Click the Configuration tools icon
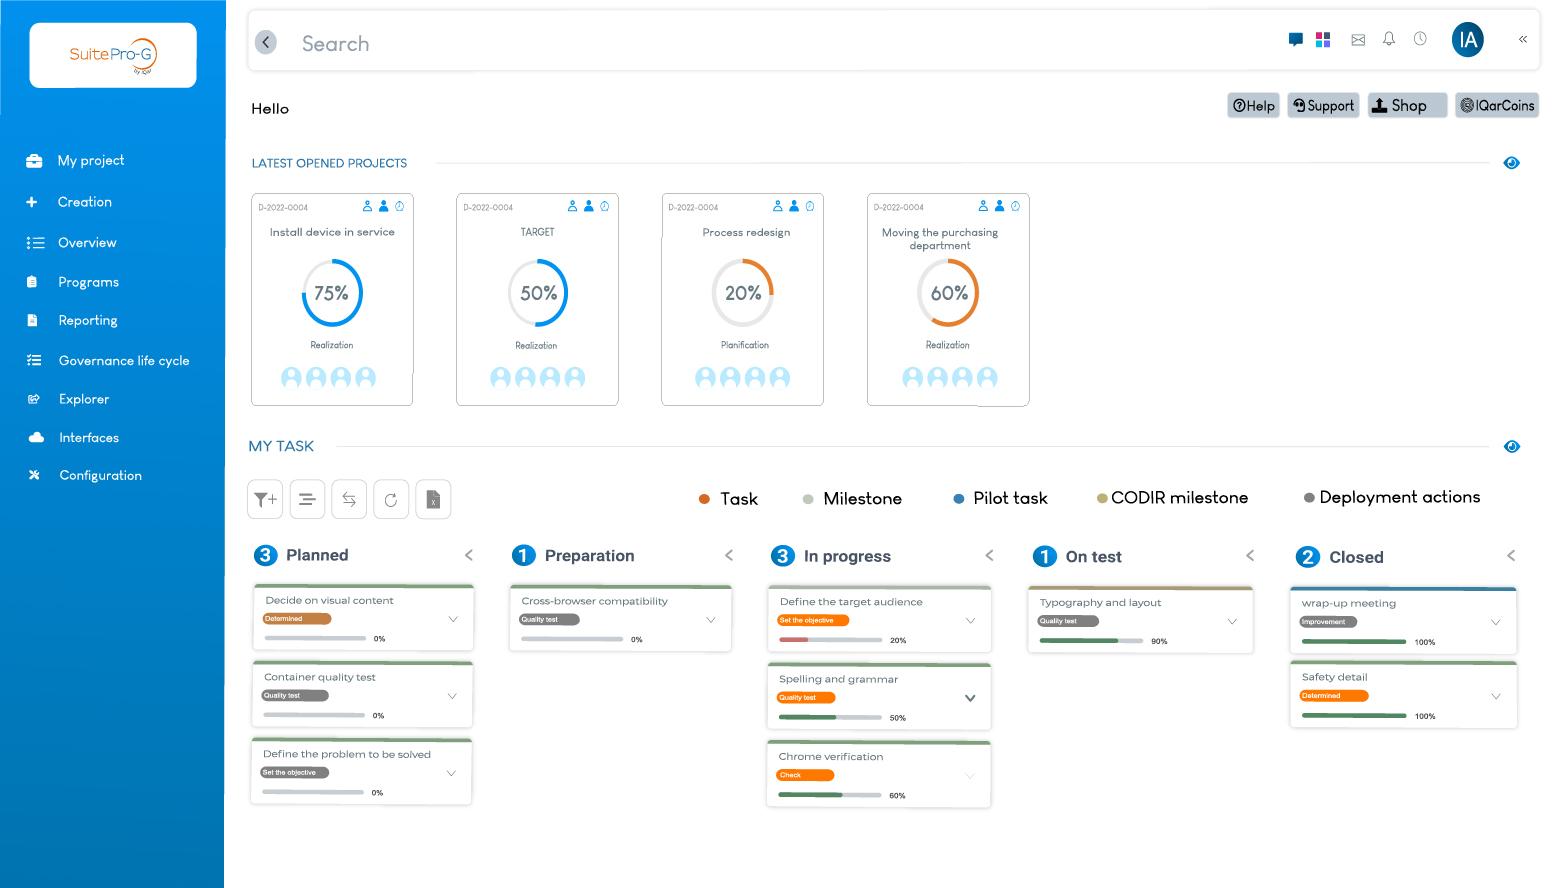 (34, 475)
